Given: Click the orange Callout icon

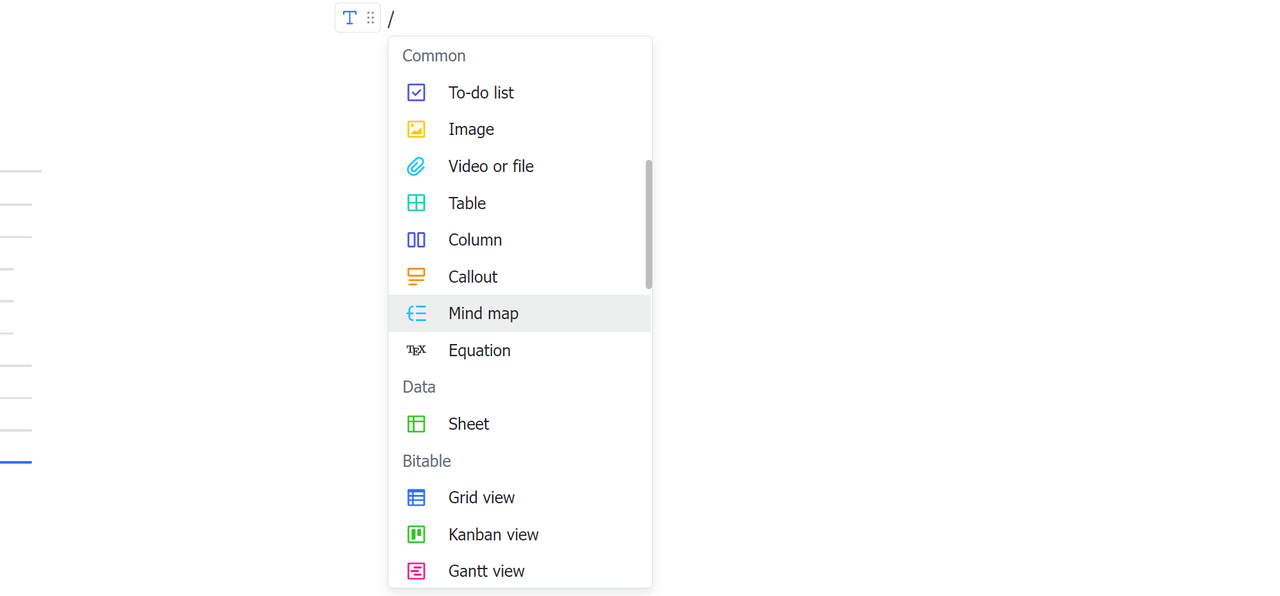Looking at the screenshot, I should click(x=416, y=277).
